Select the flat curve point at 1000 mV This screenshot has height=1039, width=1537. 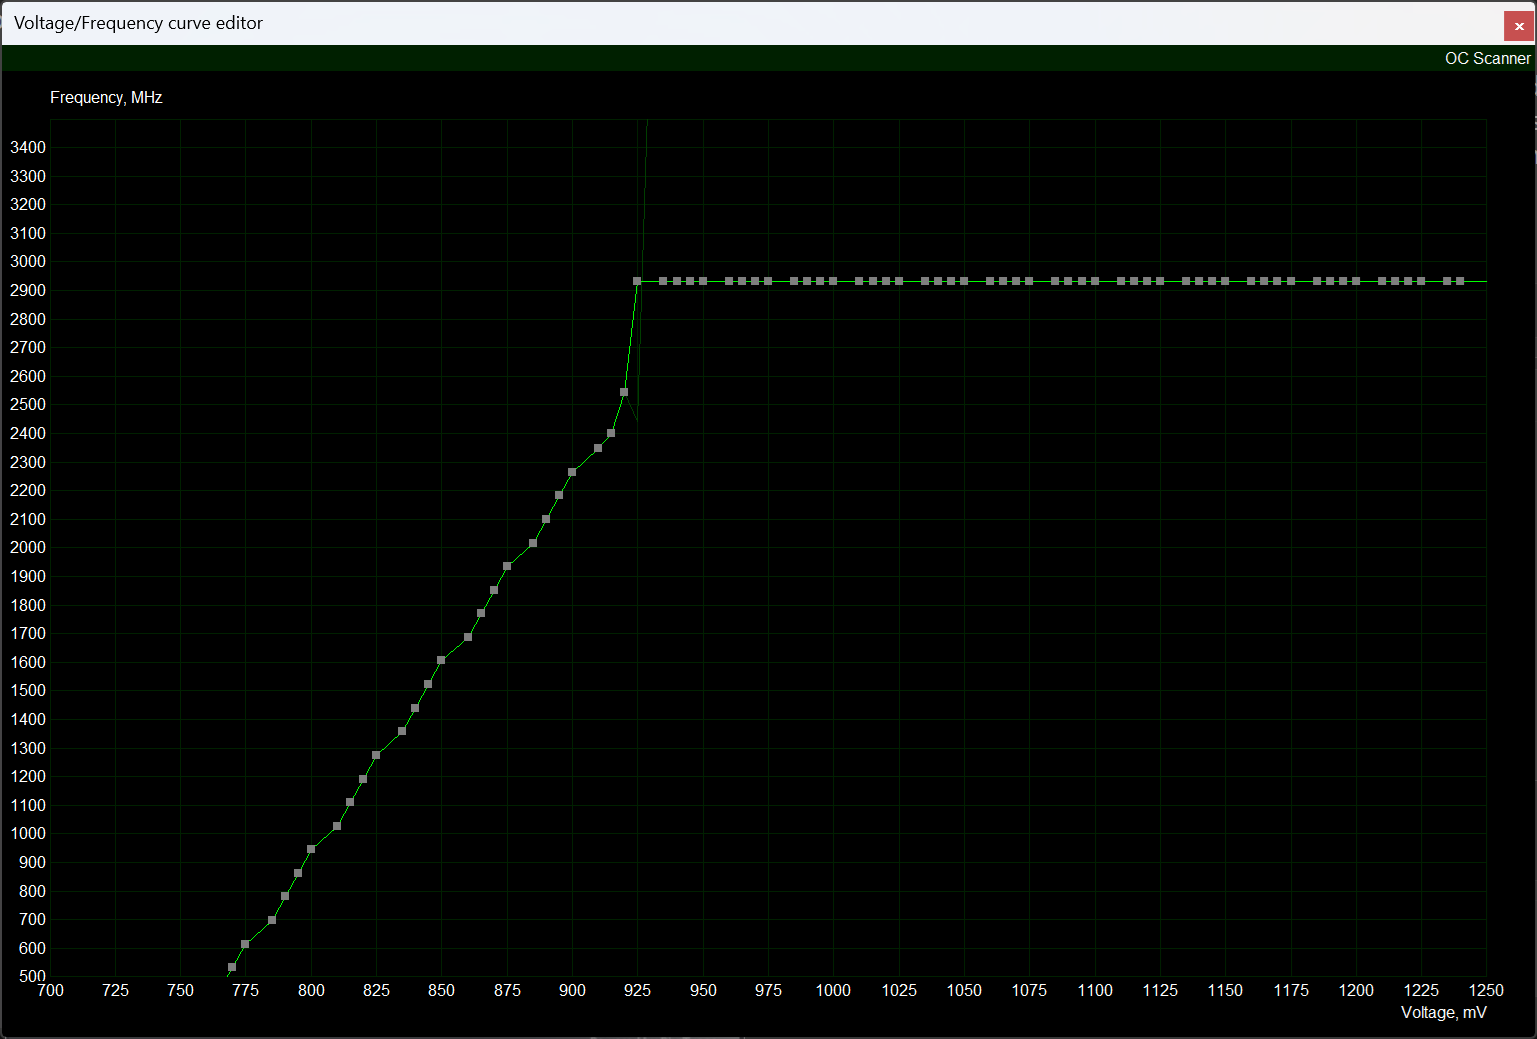833,281
